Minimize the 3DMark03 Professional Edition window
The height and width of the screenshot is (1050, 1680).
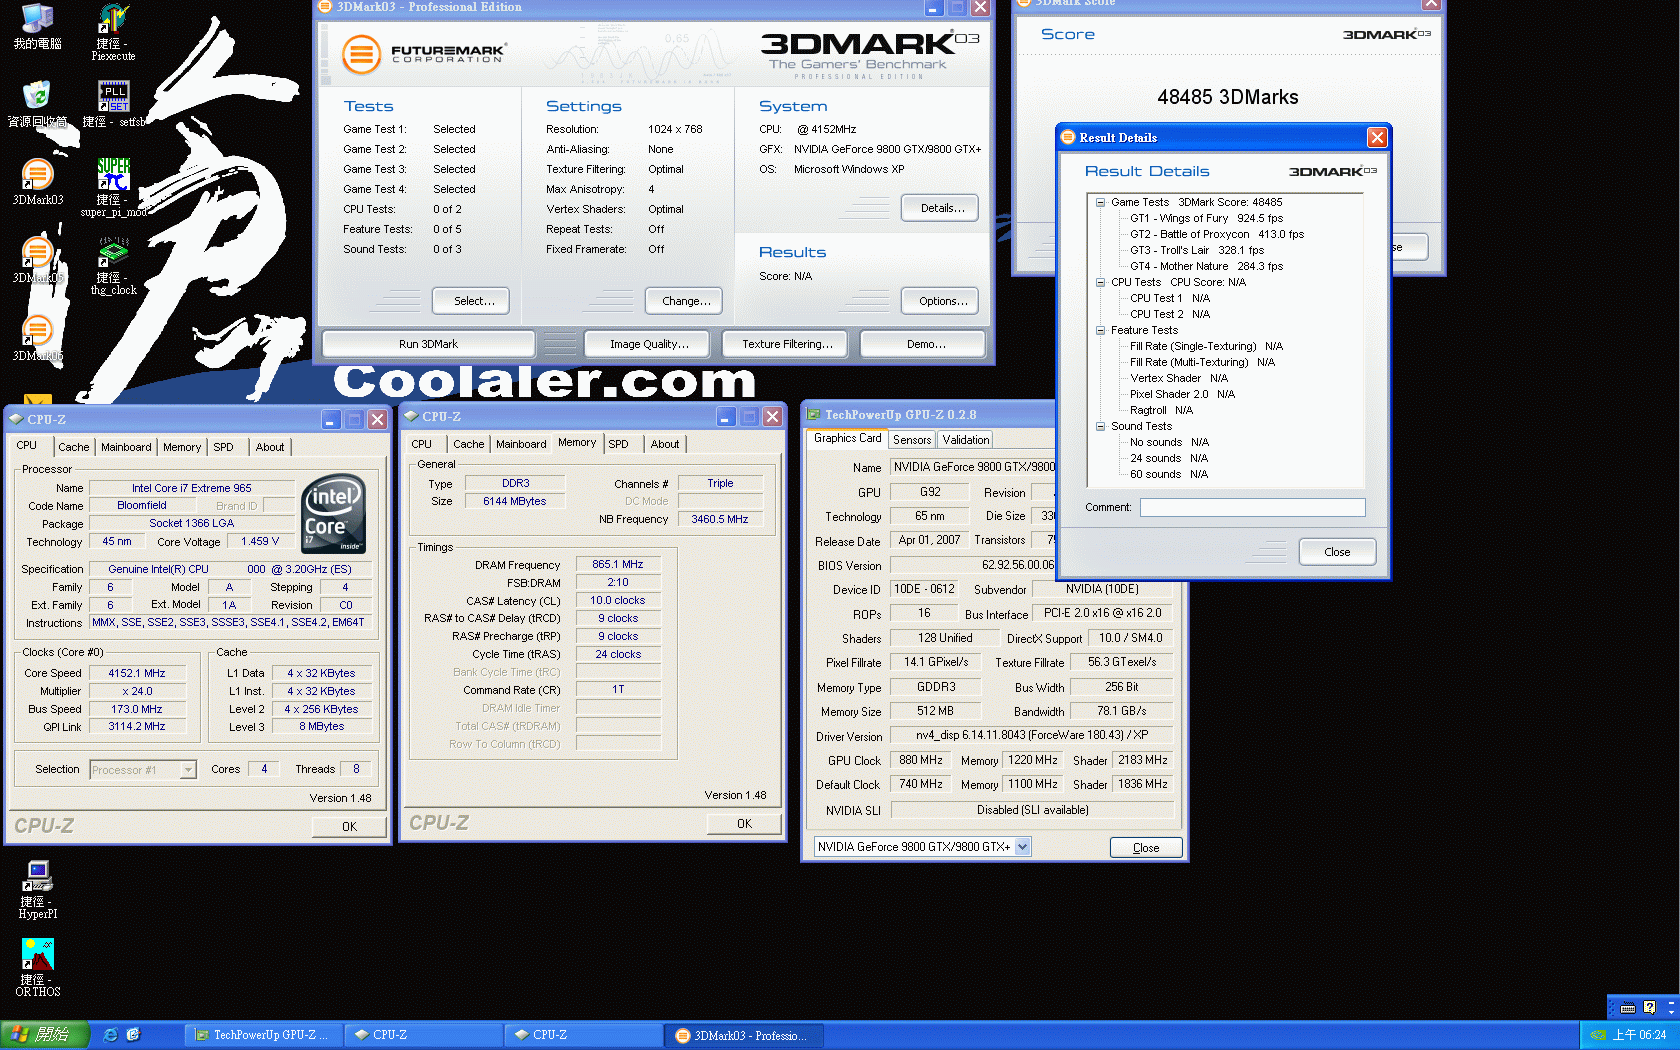pyautogui.click(x=933, y=7)
